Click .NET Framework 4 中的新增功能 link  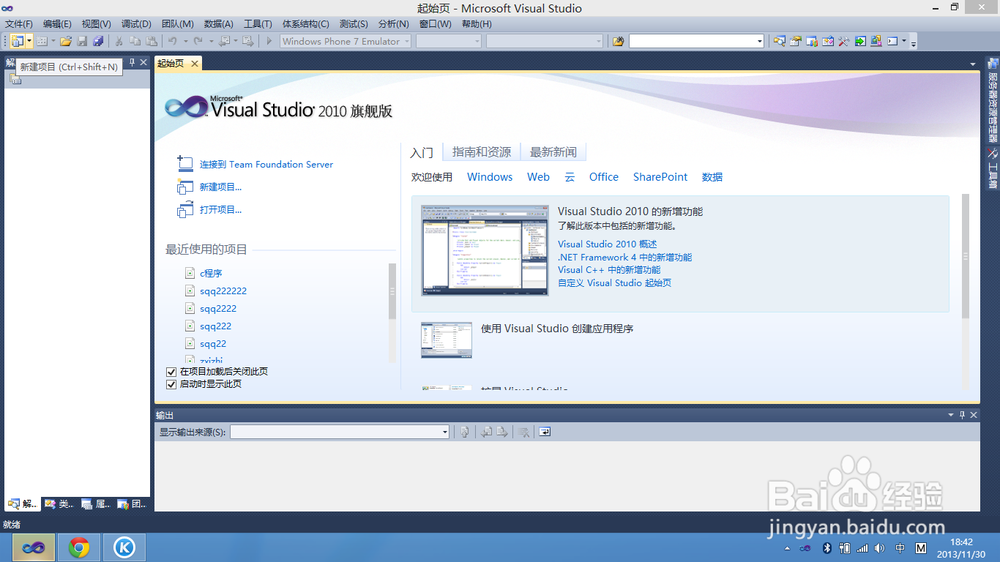coord(624,257)
